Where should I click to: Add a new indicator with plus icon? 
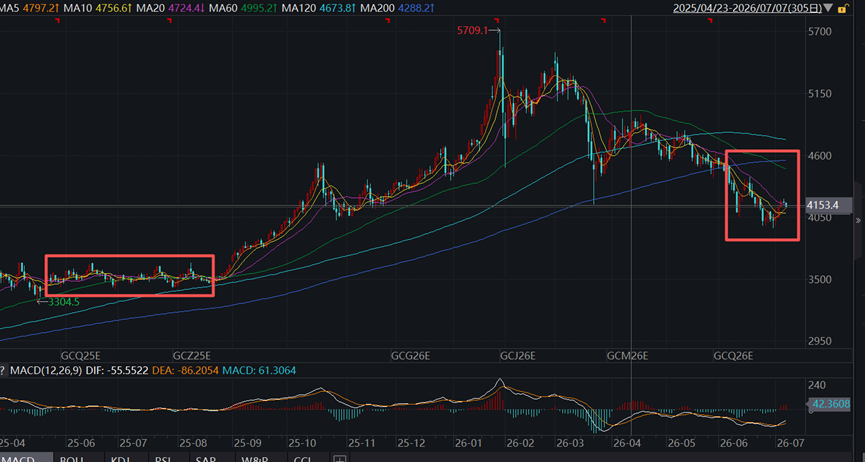point(340,459)
